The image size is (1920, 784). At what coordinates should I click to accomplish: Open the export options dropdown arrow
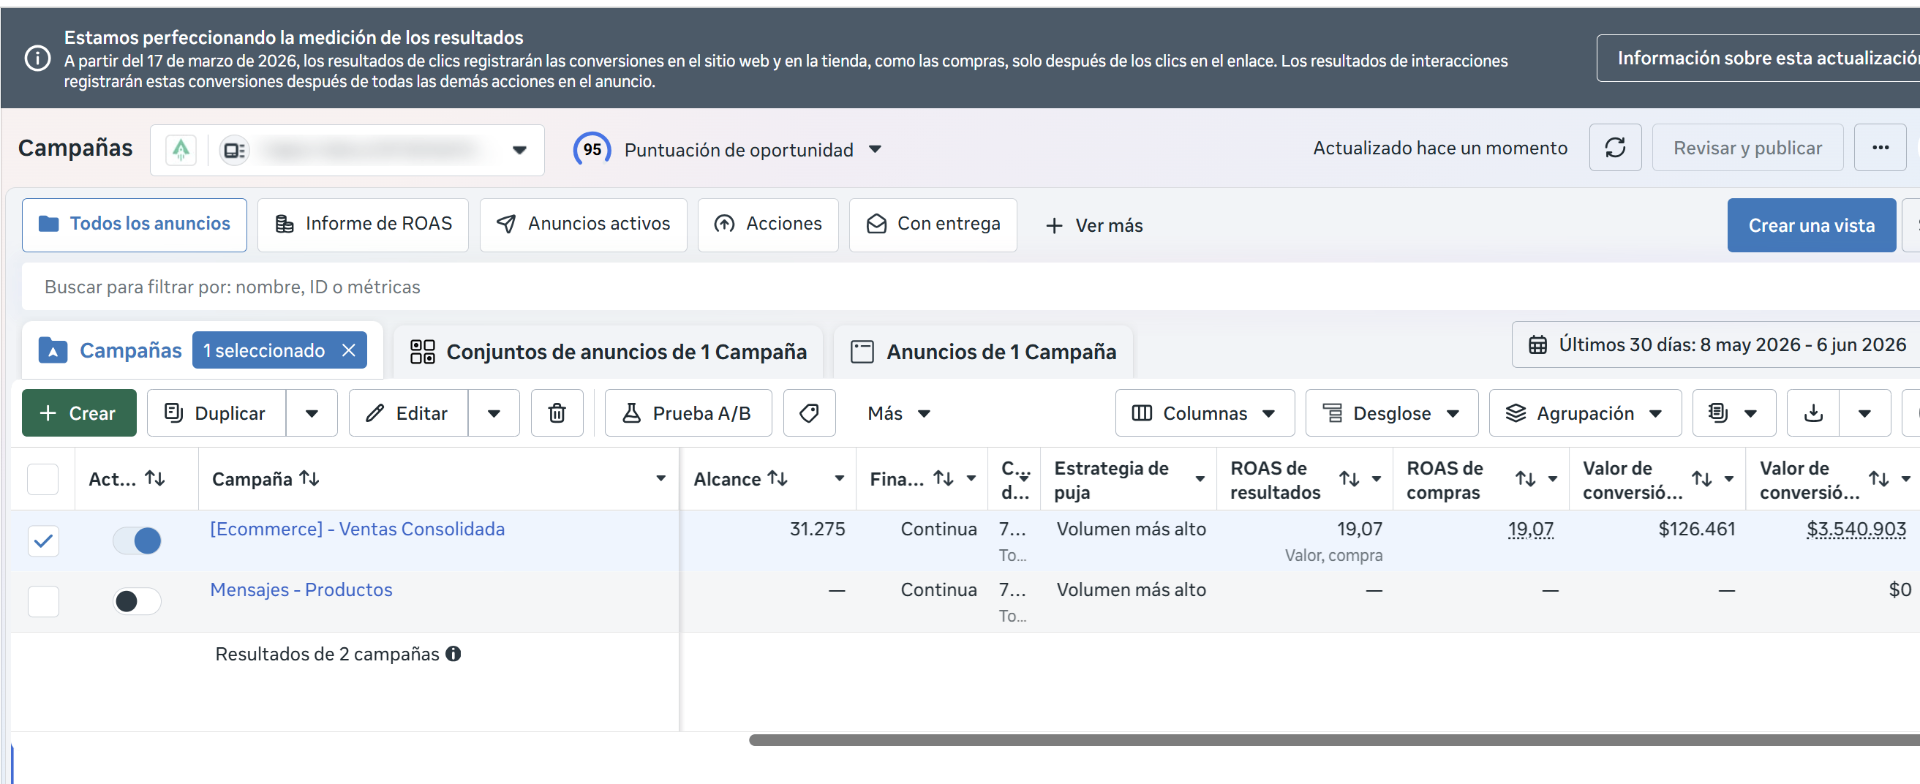tap(1865, 413)
